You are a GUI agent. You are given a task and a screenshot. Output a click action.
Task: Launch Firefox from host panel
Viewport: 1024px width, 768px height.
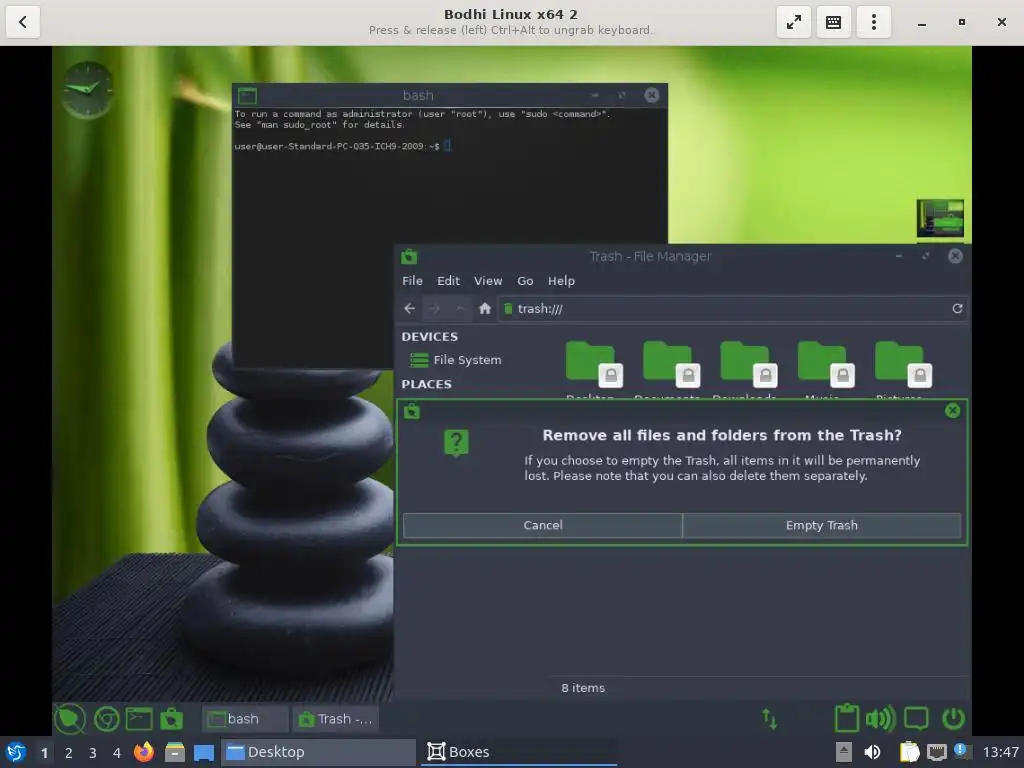pyautogui.click(x=144, y=752)
